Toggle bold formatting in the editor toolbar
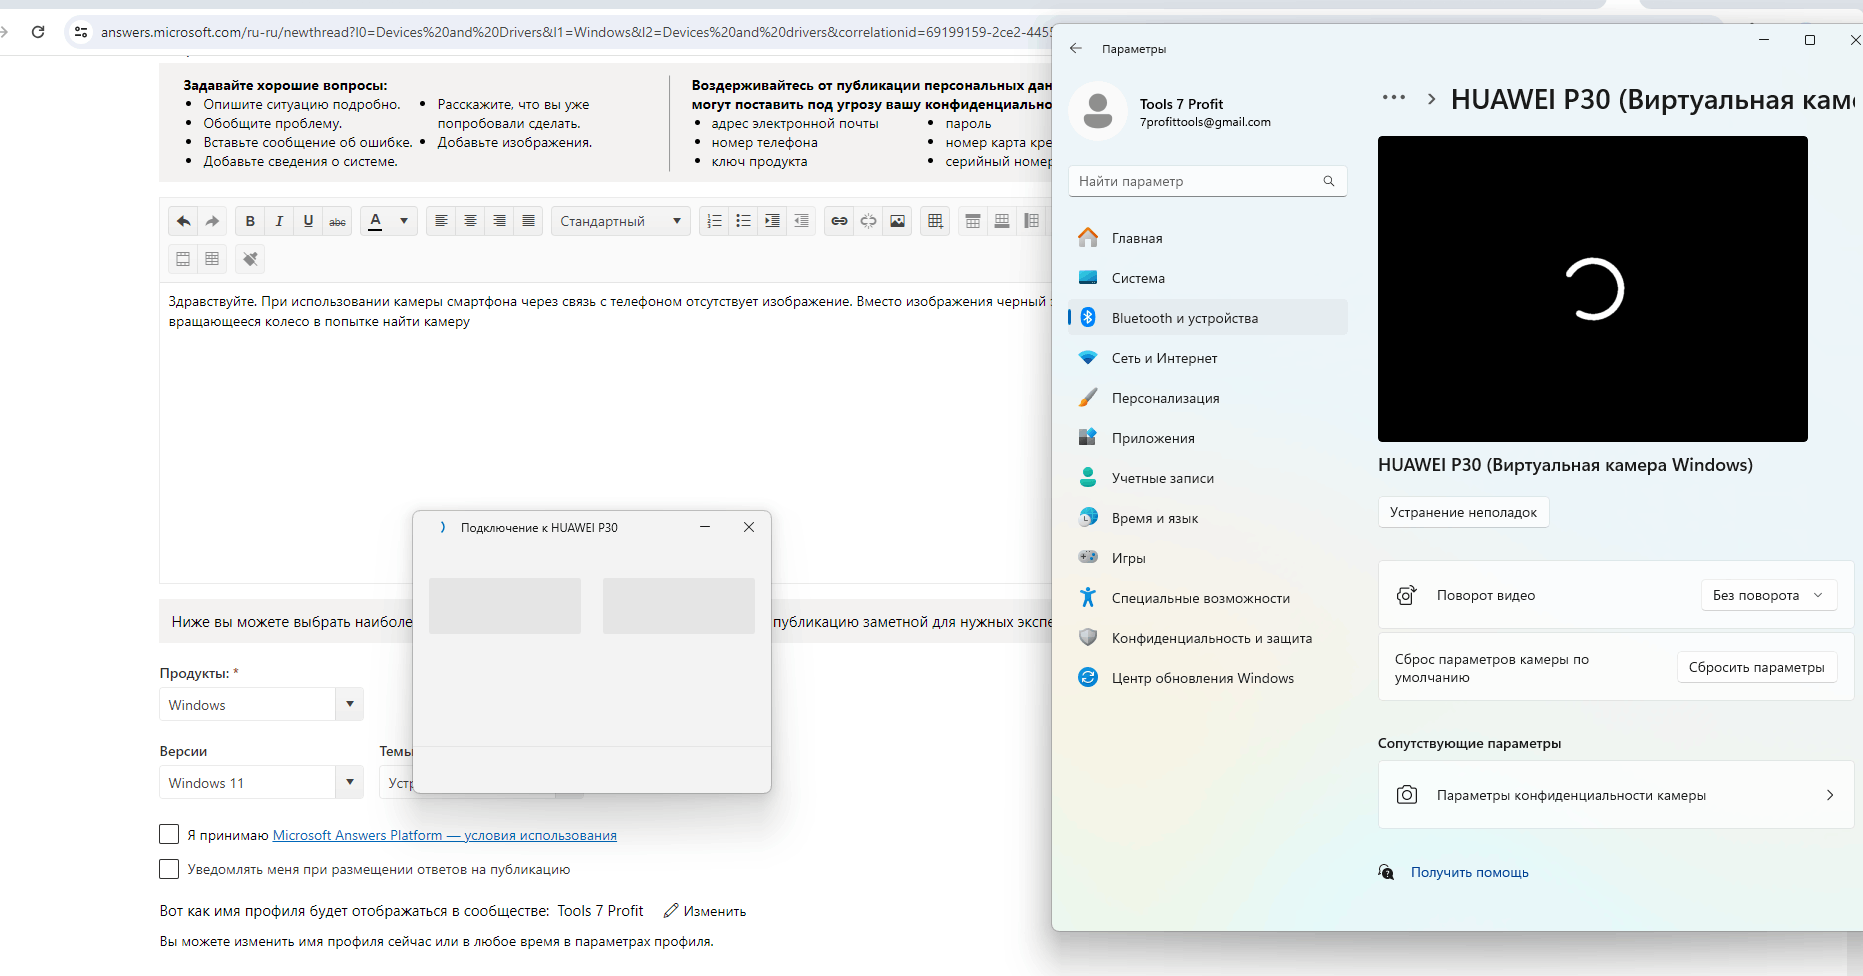The height and width of the screenshot is (976, 1863). pyautogui.click(x=250, y=221)
